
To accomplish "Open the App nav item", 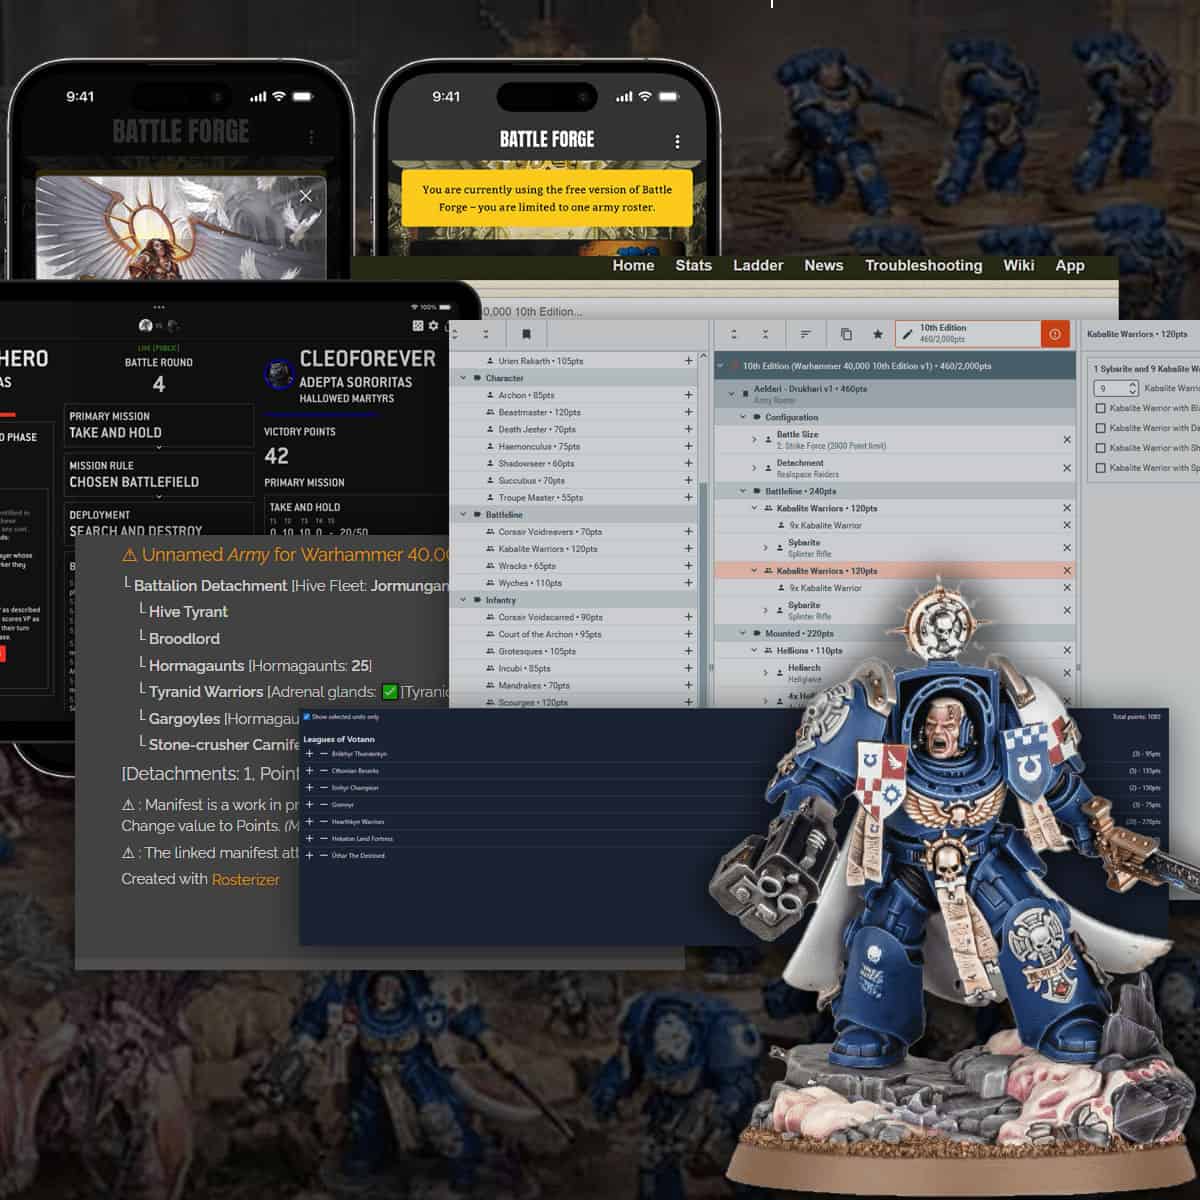I will [x=1070, y=265].
